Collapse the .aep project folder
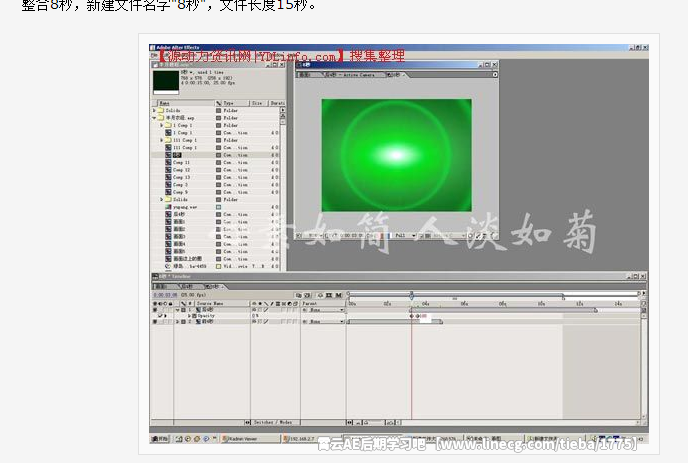Screen dimensions: 688x463 pos(154,118)
